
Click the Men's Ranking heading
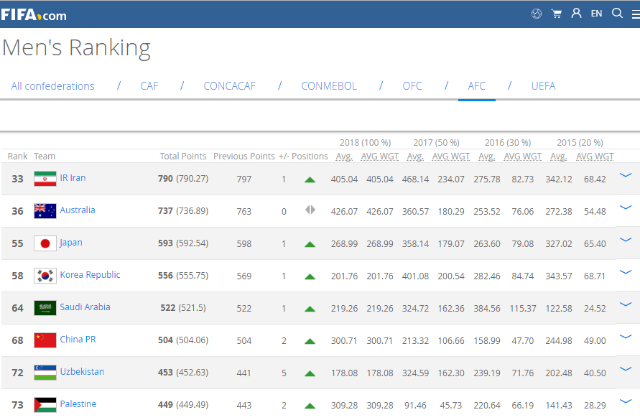click(76, 48)
